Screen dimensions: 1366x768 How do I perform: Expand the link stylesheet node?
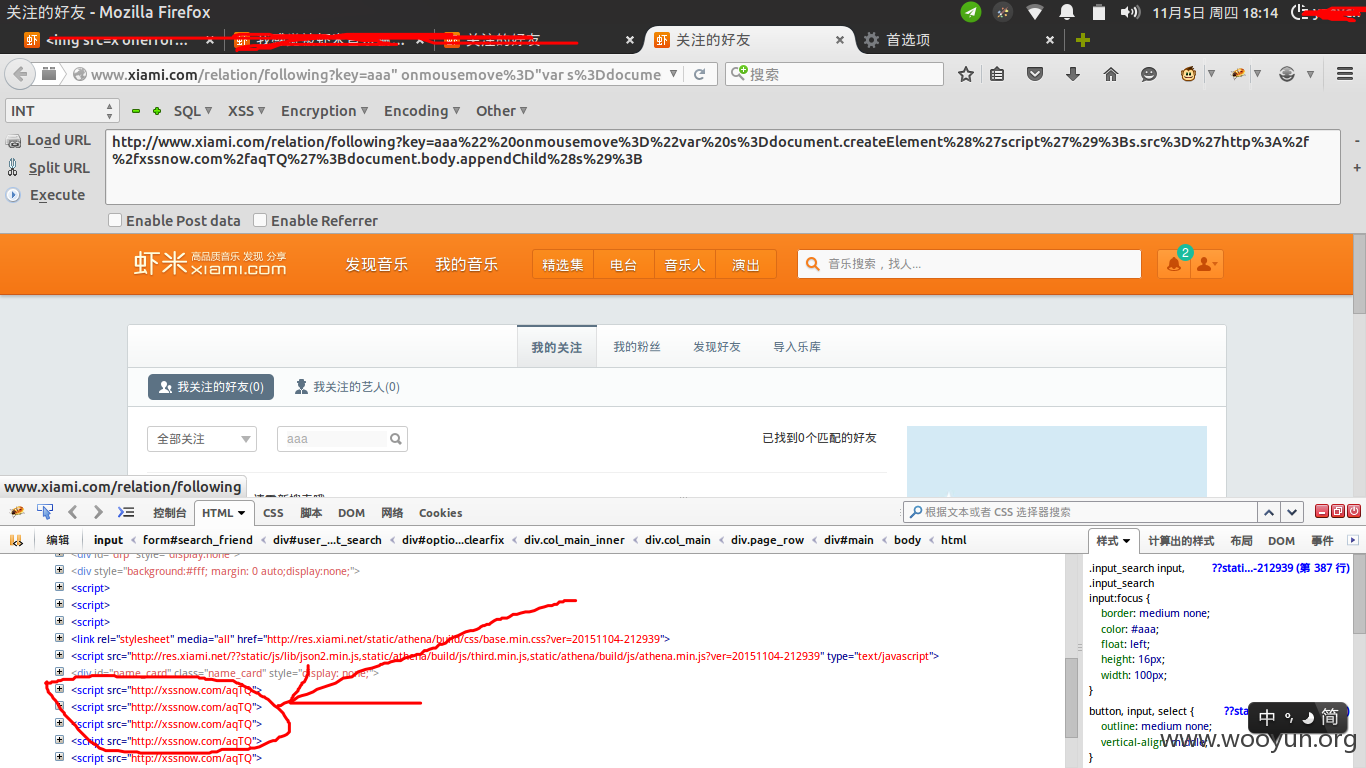(59, 638)
